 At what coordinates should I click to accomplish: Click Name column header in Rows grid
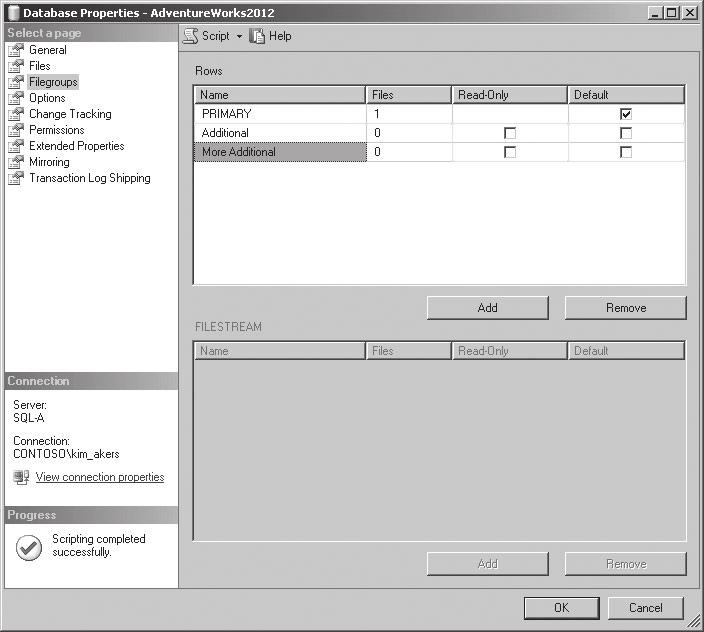[x=280, y=95]
